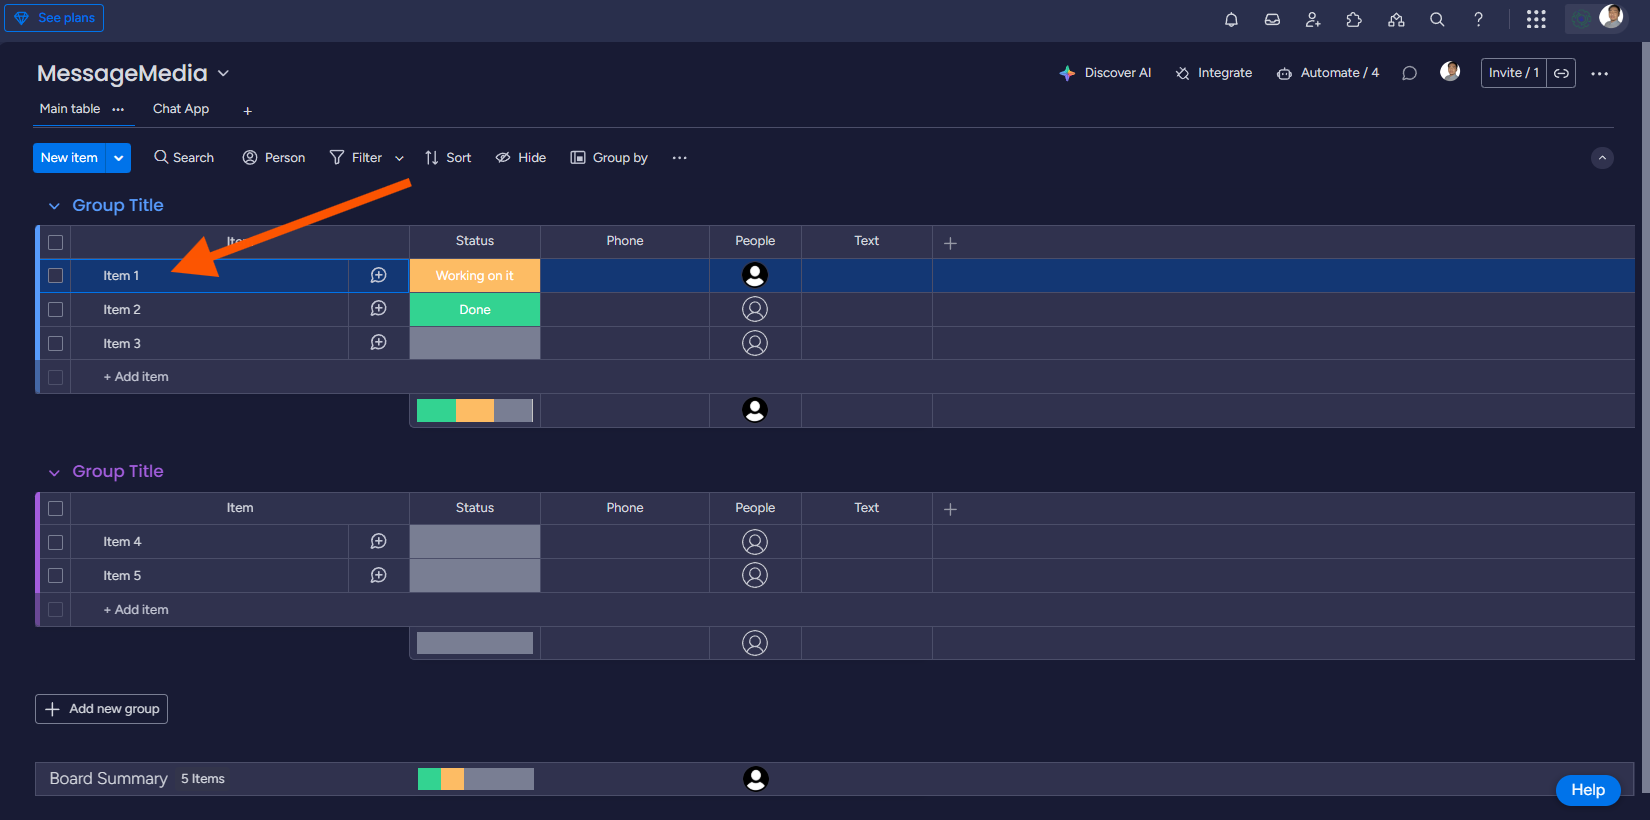Assign person in Item 2 People cell
The height and width of the screenshot is (820, 1650).
coord(755,309)
